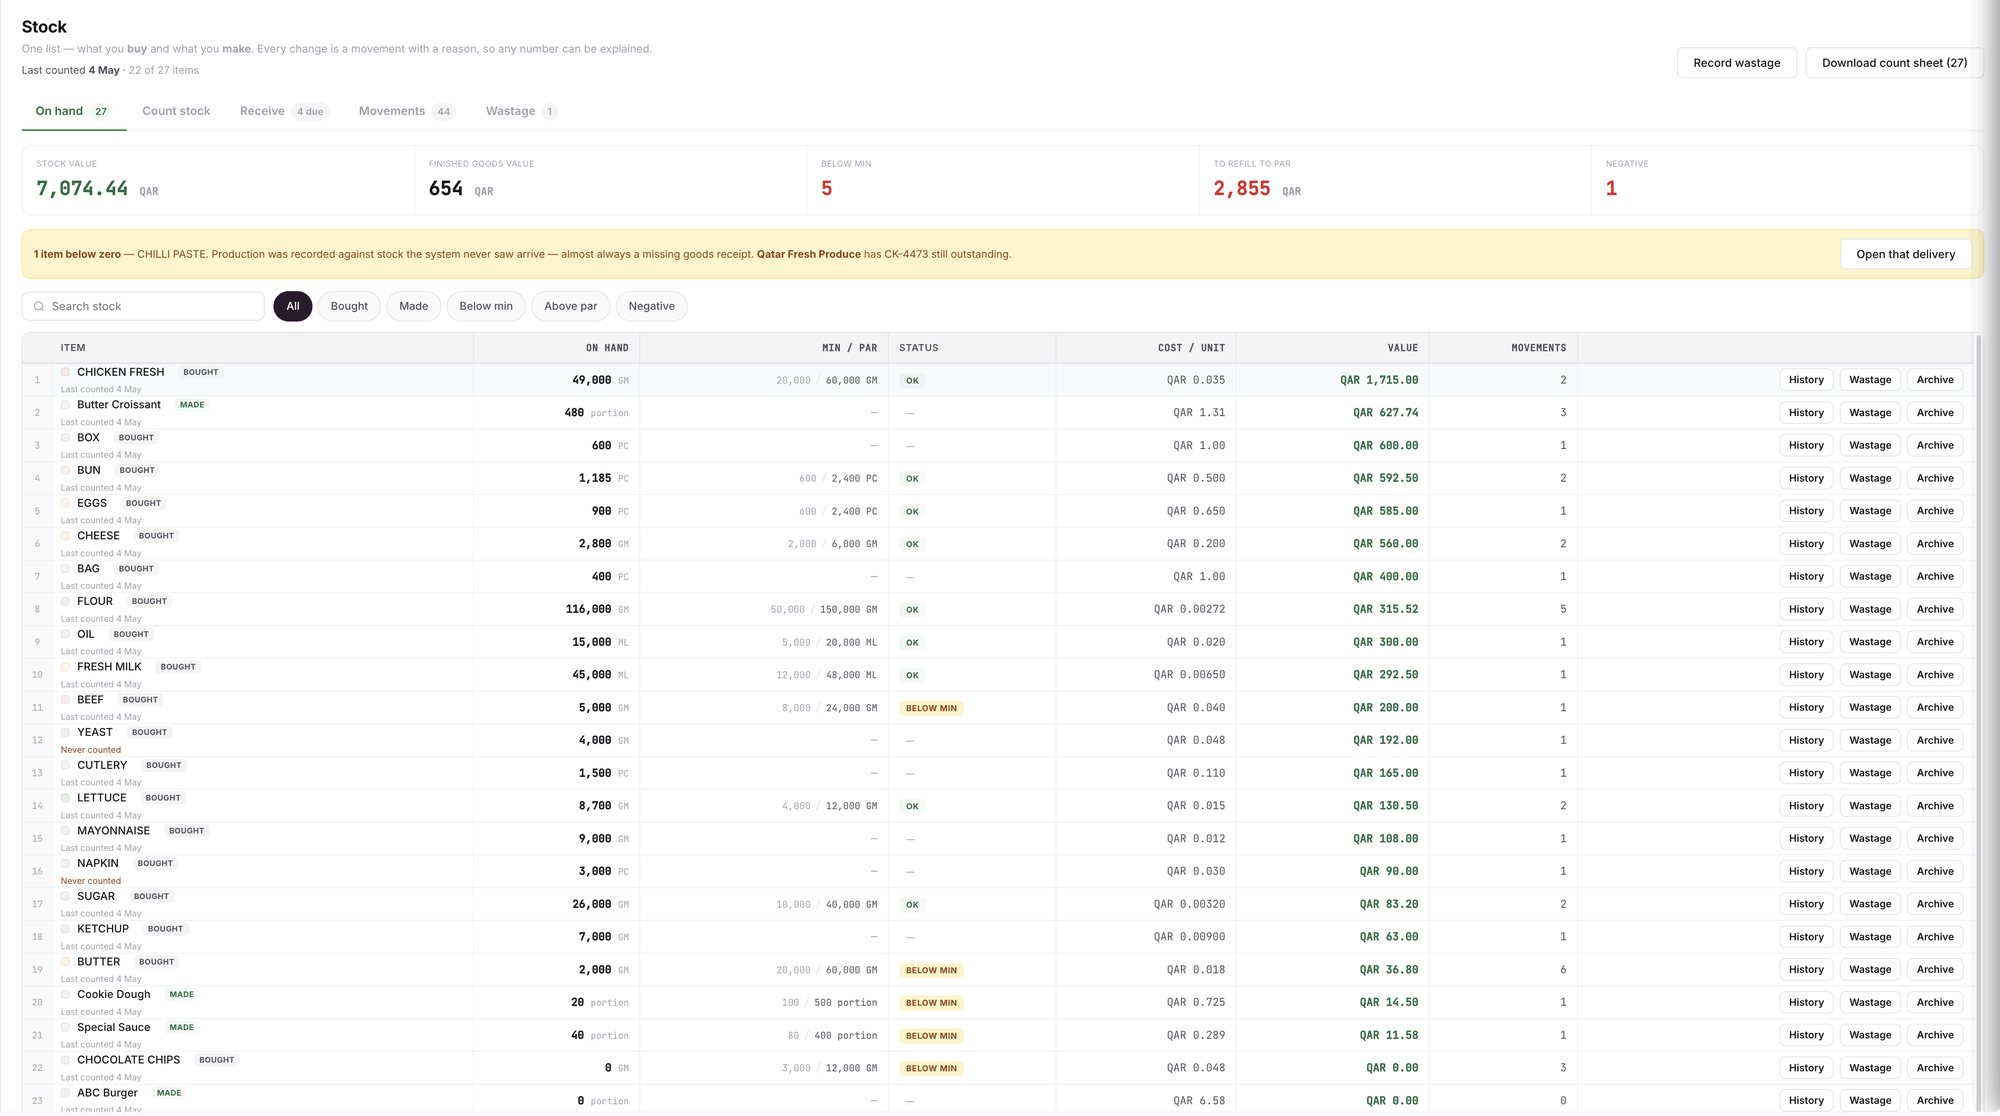Image resolution: width=2000 pixels, height=1116 pixels.
Task: Open the Receive tab
Action: tap(283, 111)
